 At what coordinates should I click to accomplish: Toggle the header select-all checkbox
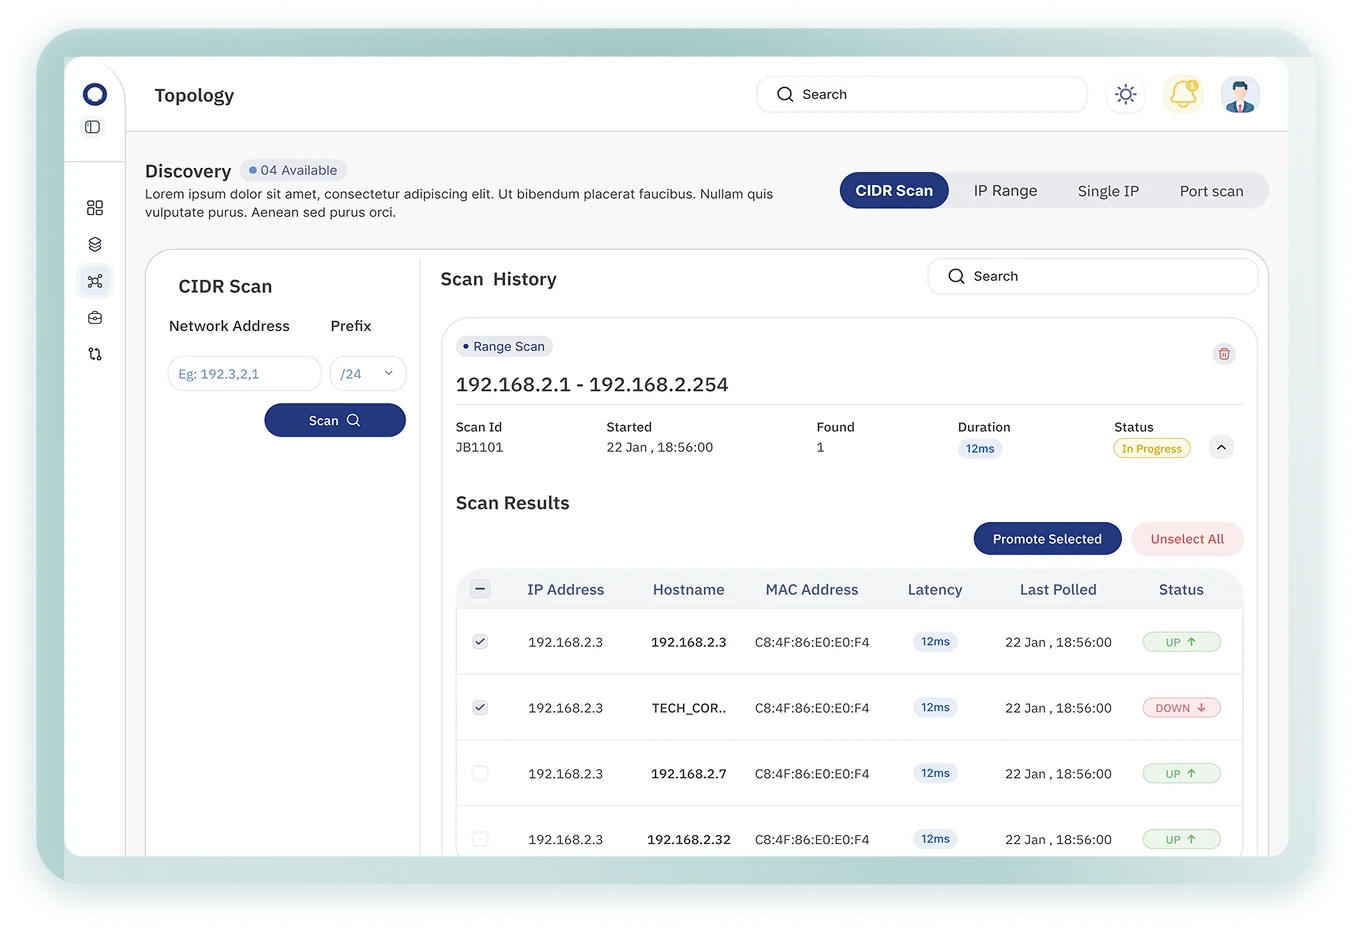[480, 589]
